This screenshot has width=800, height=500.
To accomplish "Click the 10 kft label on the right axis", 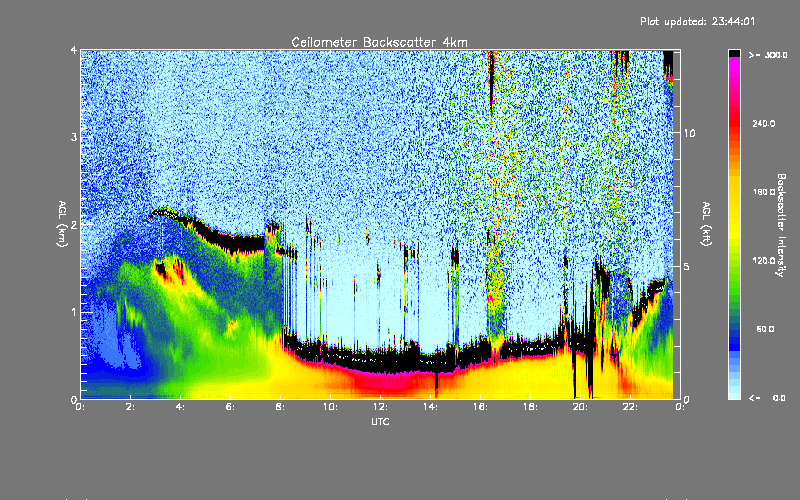I will click(x=689, y=133).
